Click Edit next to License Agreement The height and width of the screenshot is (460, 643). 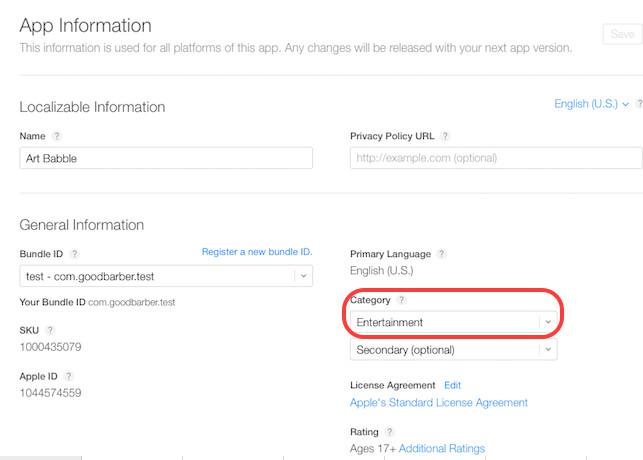(453, 385)
